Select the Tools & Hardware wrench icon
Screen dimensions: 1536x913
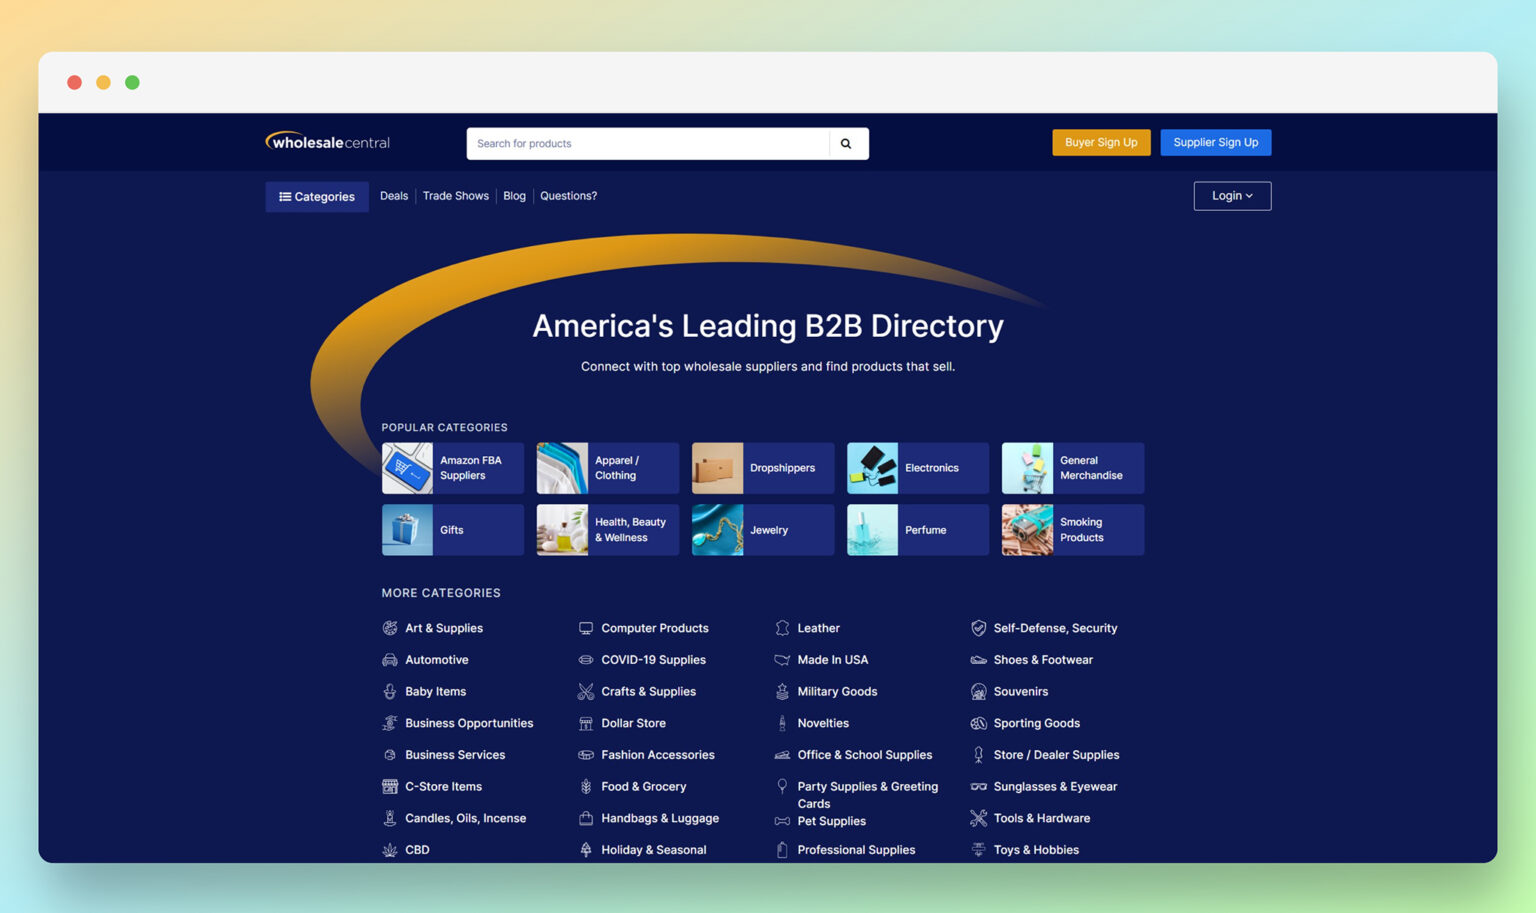pyautogui.click(x=977, y=818)
